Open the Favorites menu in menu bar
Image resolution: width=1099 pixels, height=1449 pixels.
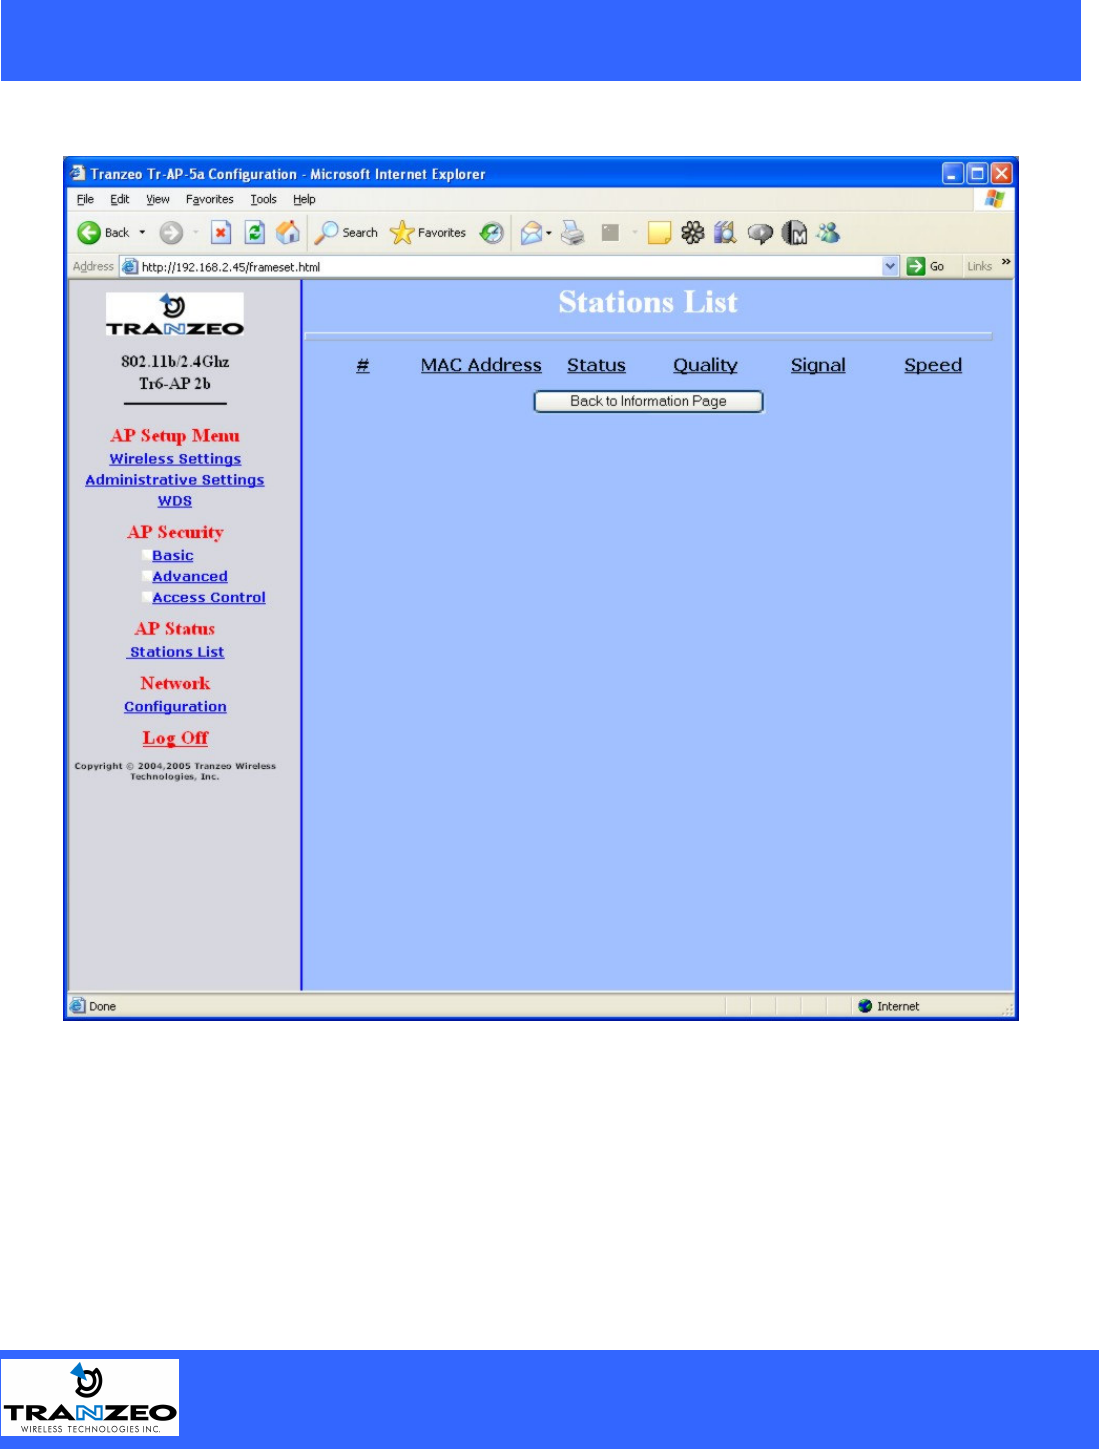209,200
